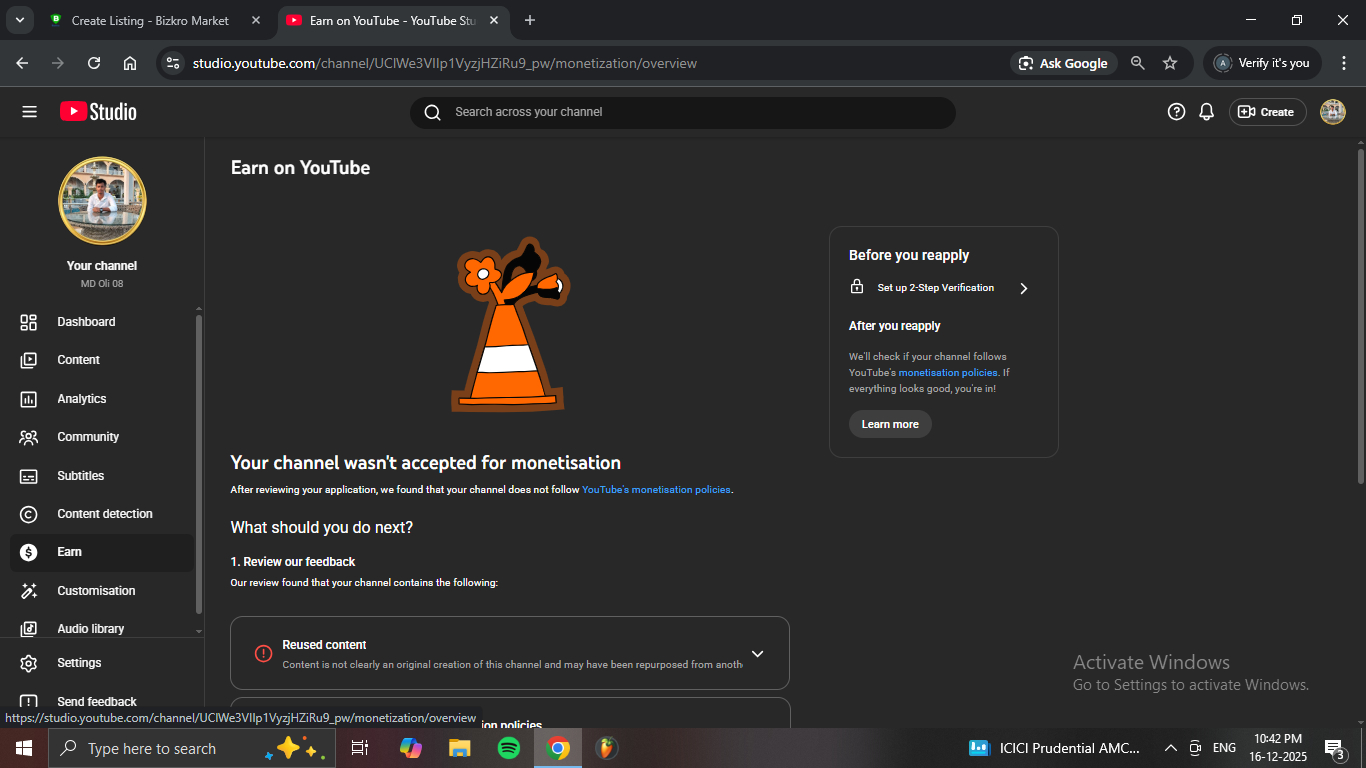Open the YouTube Studio hamburger menu
1366x768 pixels.
tap(29, 112)
